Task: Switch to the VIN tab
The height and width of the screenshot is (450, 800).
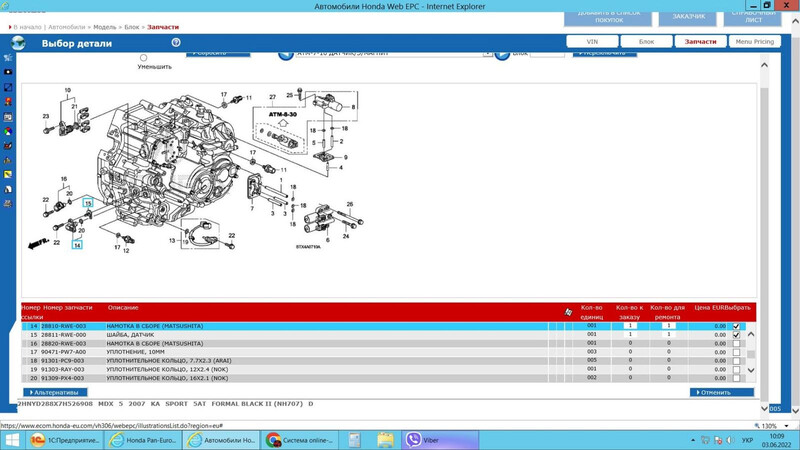Action: (592, 41)
